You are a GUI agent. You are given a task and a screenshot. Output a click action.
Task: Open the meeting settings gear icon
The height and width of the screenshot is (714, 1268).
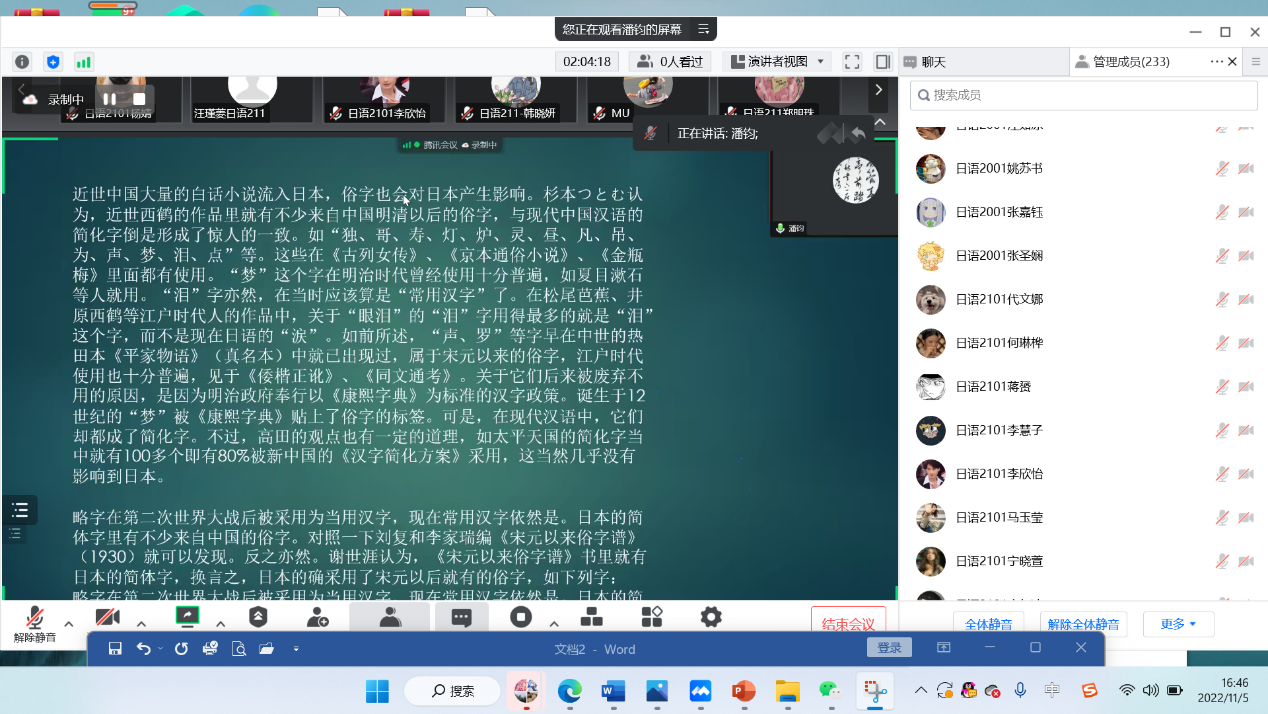[x=711, y=618]
